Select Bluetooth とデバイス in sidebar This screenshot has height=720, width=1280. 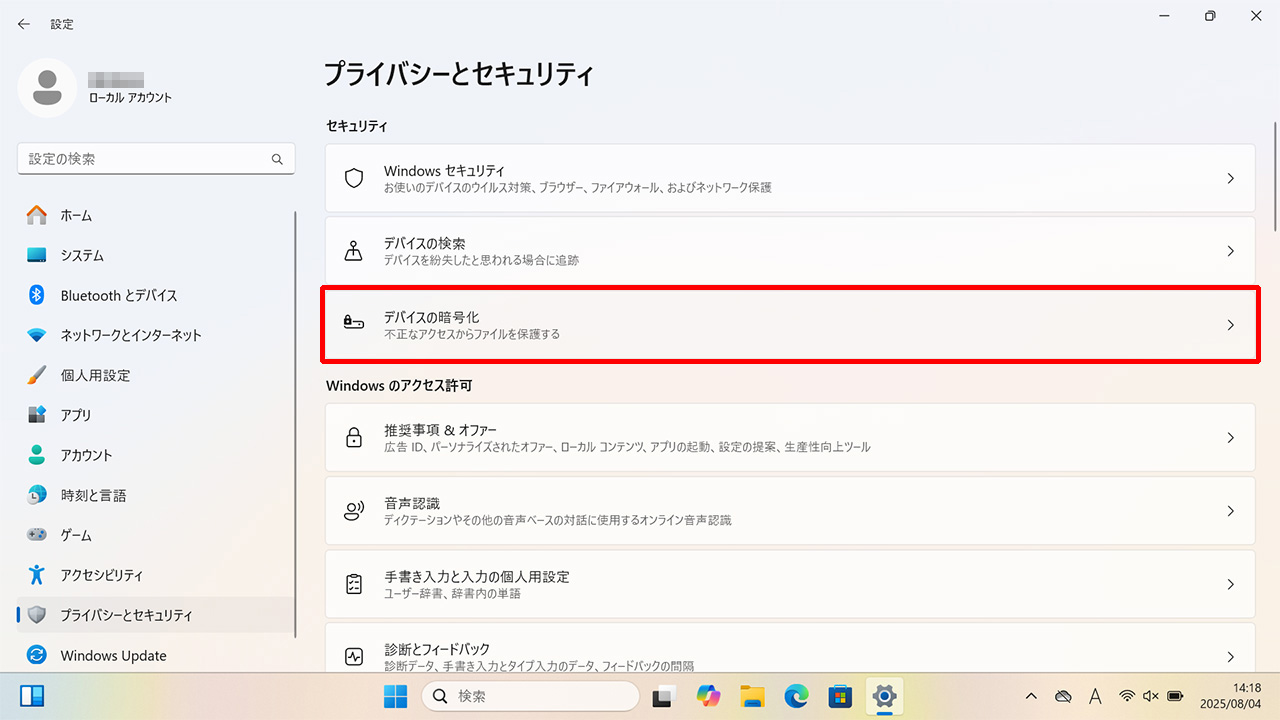pyautogui.click(x=156, y=295)
